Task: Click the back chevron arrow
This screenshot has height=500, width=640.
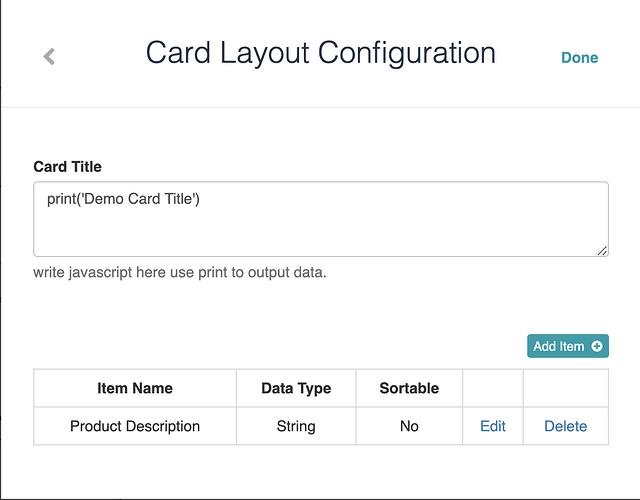Action: [x=49, y=57]
